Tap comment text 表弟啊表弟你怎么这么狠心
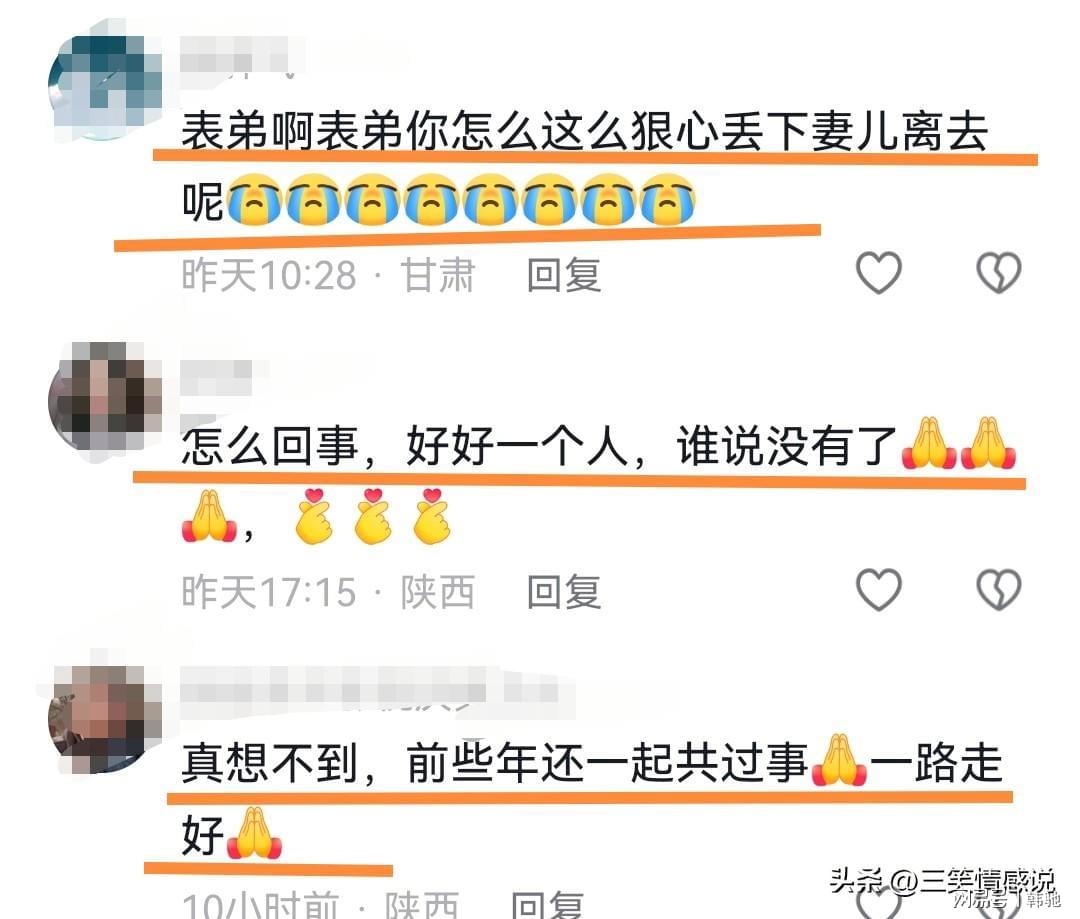Screen dimensions: 1080x919 pos(585,131)
